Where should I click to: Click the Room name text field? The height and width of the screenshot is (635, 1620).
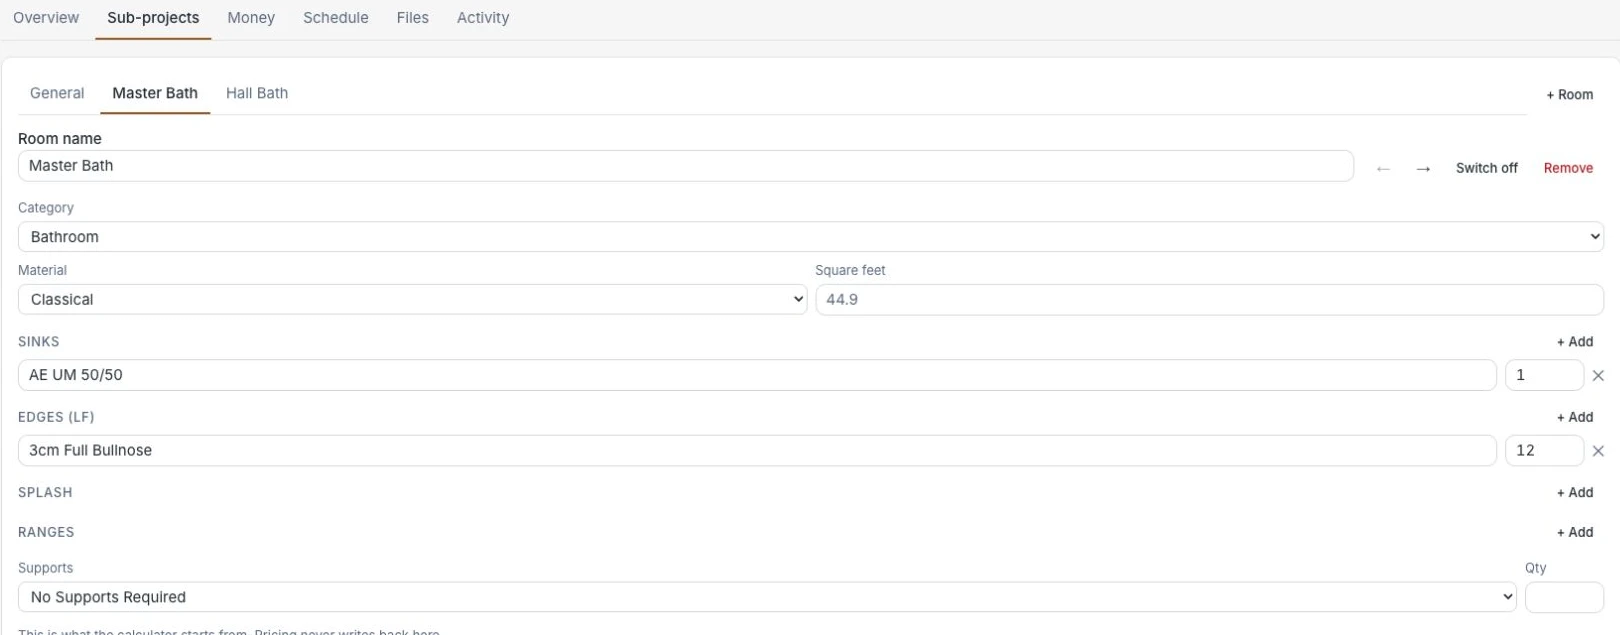click(x=686, y=166)
